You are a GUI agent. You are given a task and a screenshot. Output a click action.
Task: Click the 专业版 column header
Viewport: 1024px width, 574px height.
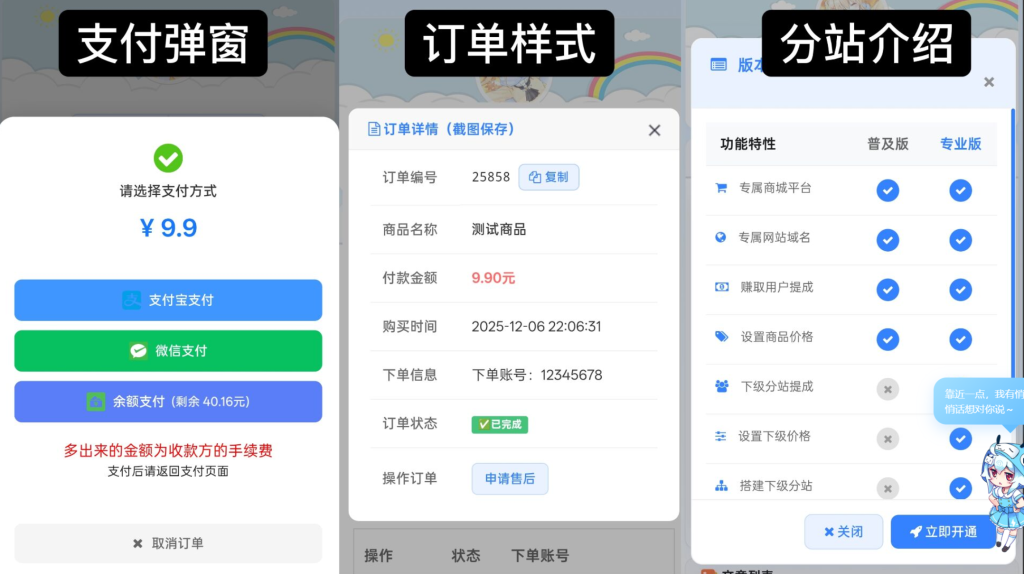coord(960,144)
